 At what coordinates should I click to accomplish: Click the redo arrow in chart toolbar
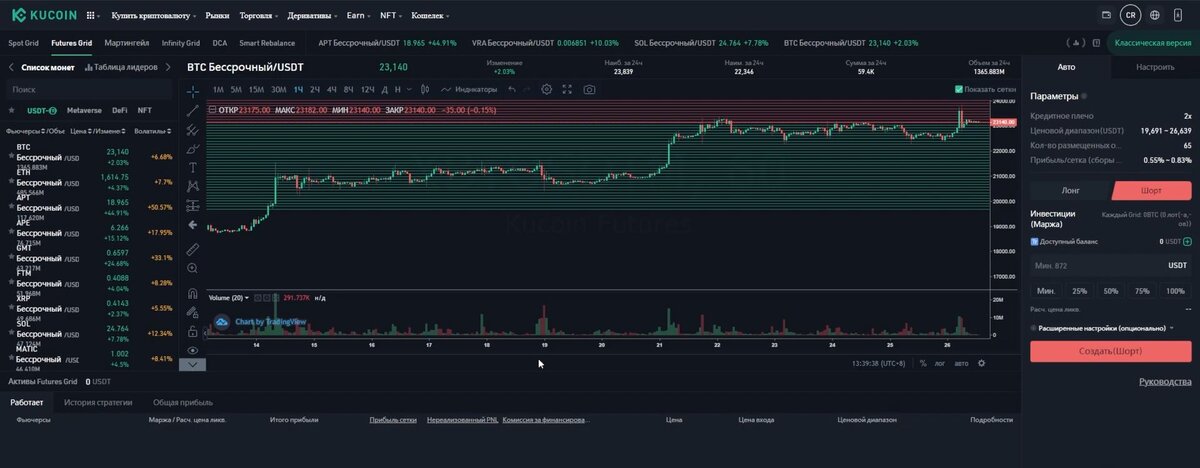528,89
